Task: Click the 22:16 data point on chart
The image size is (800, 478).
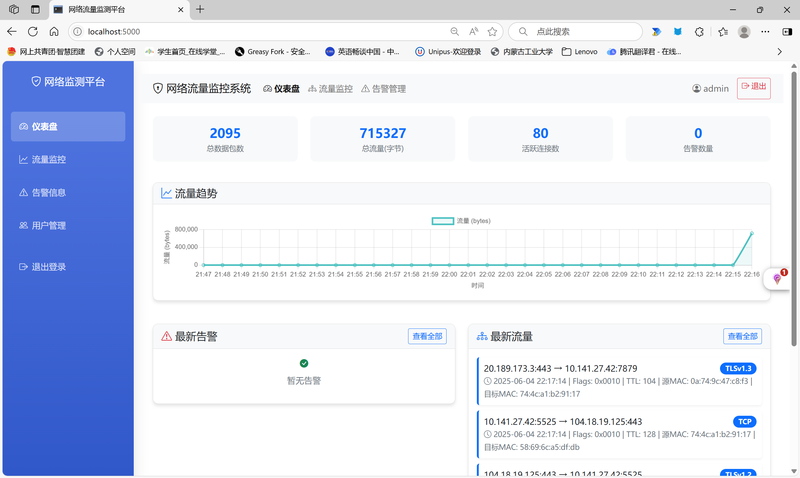Action: pos(752,233)
